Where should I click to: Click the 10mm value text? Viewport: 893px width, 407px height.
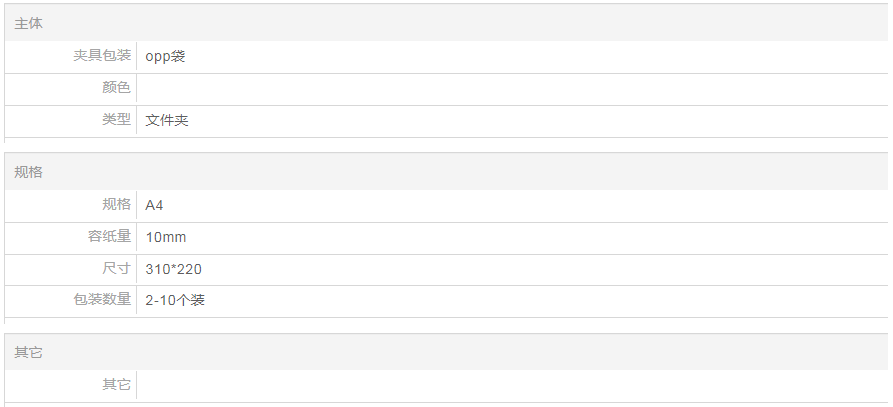pyautogui.click(x=166, y=237)
